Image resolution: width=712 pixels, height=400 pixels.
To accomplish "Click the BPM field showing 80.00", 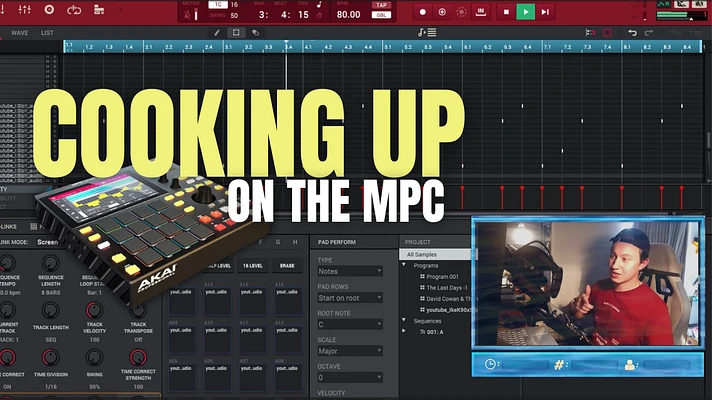I will pyautogui.click(x=348, y=15).
